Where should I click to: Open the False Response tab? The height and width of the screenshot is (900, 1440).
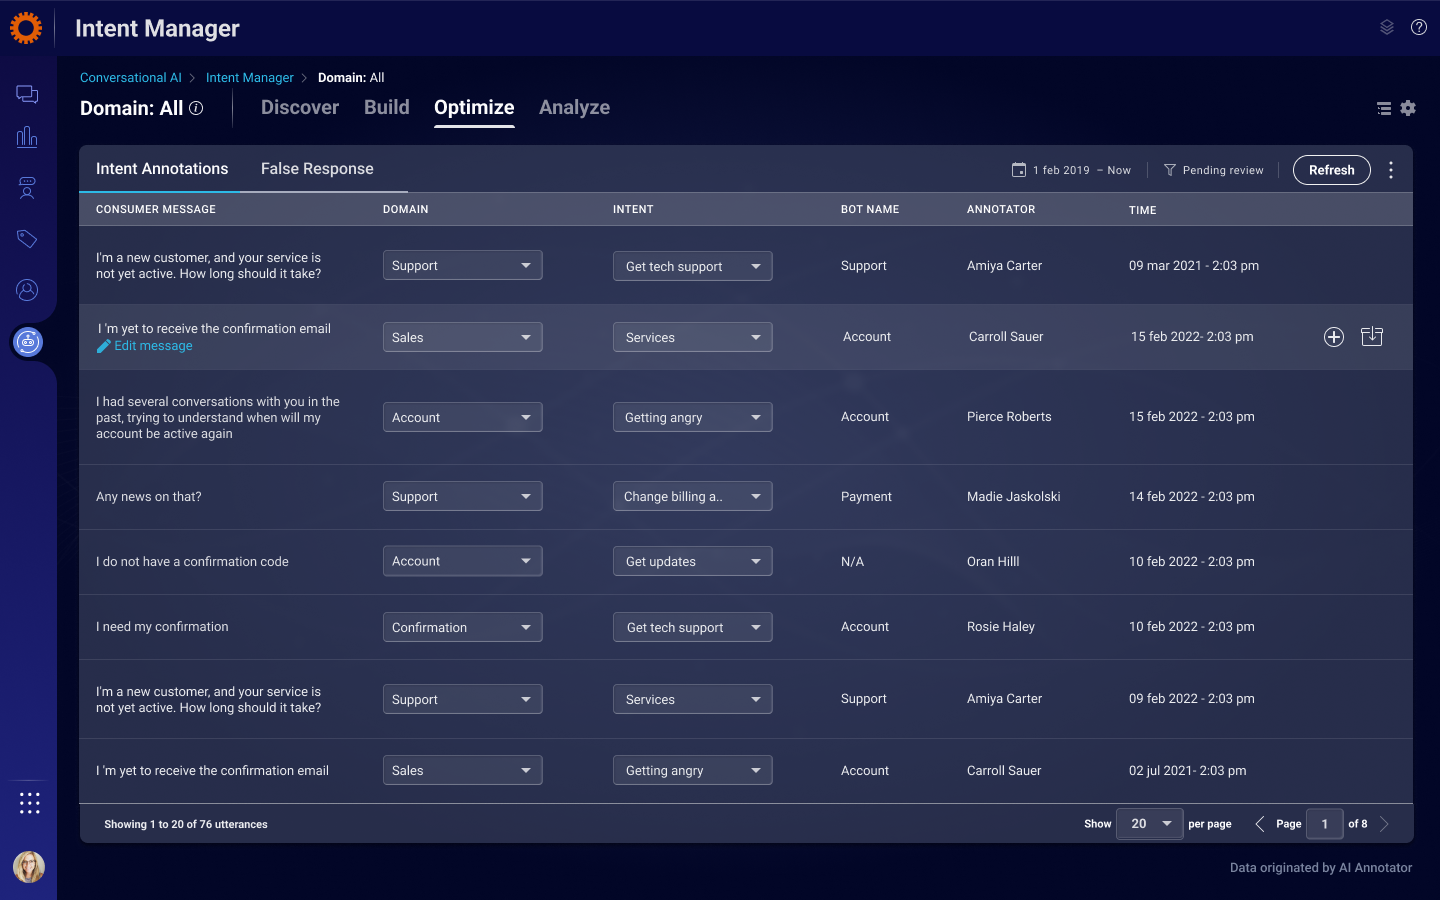point(317,169)
